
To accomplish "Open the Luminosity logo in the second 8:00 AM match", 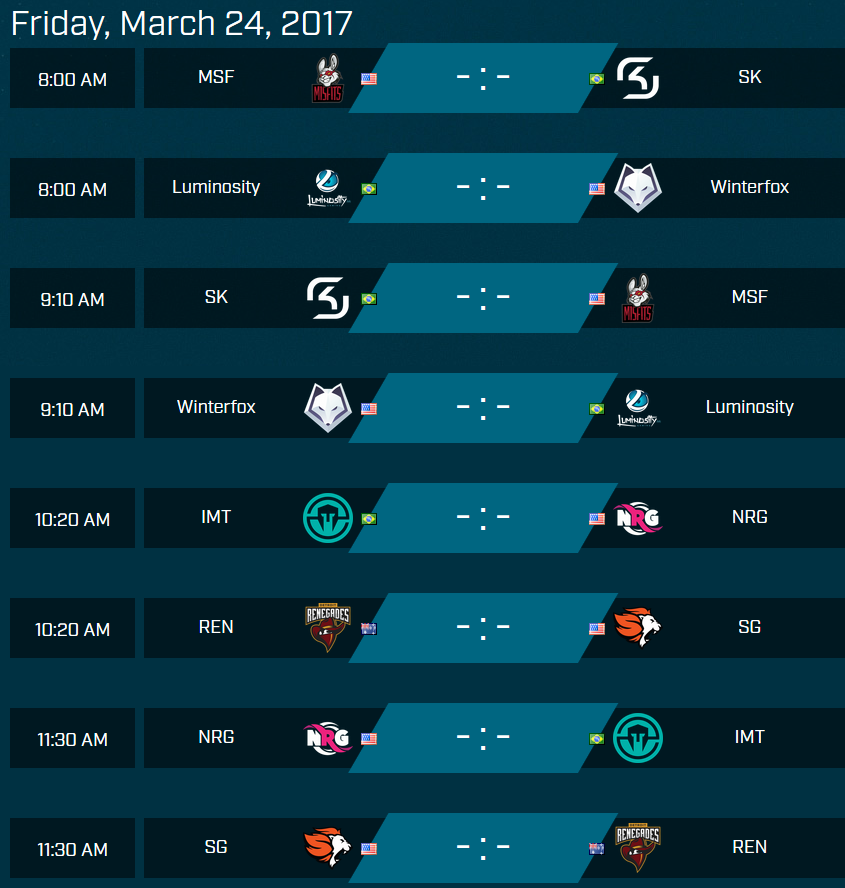I will coord(328,189).
